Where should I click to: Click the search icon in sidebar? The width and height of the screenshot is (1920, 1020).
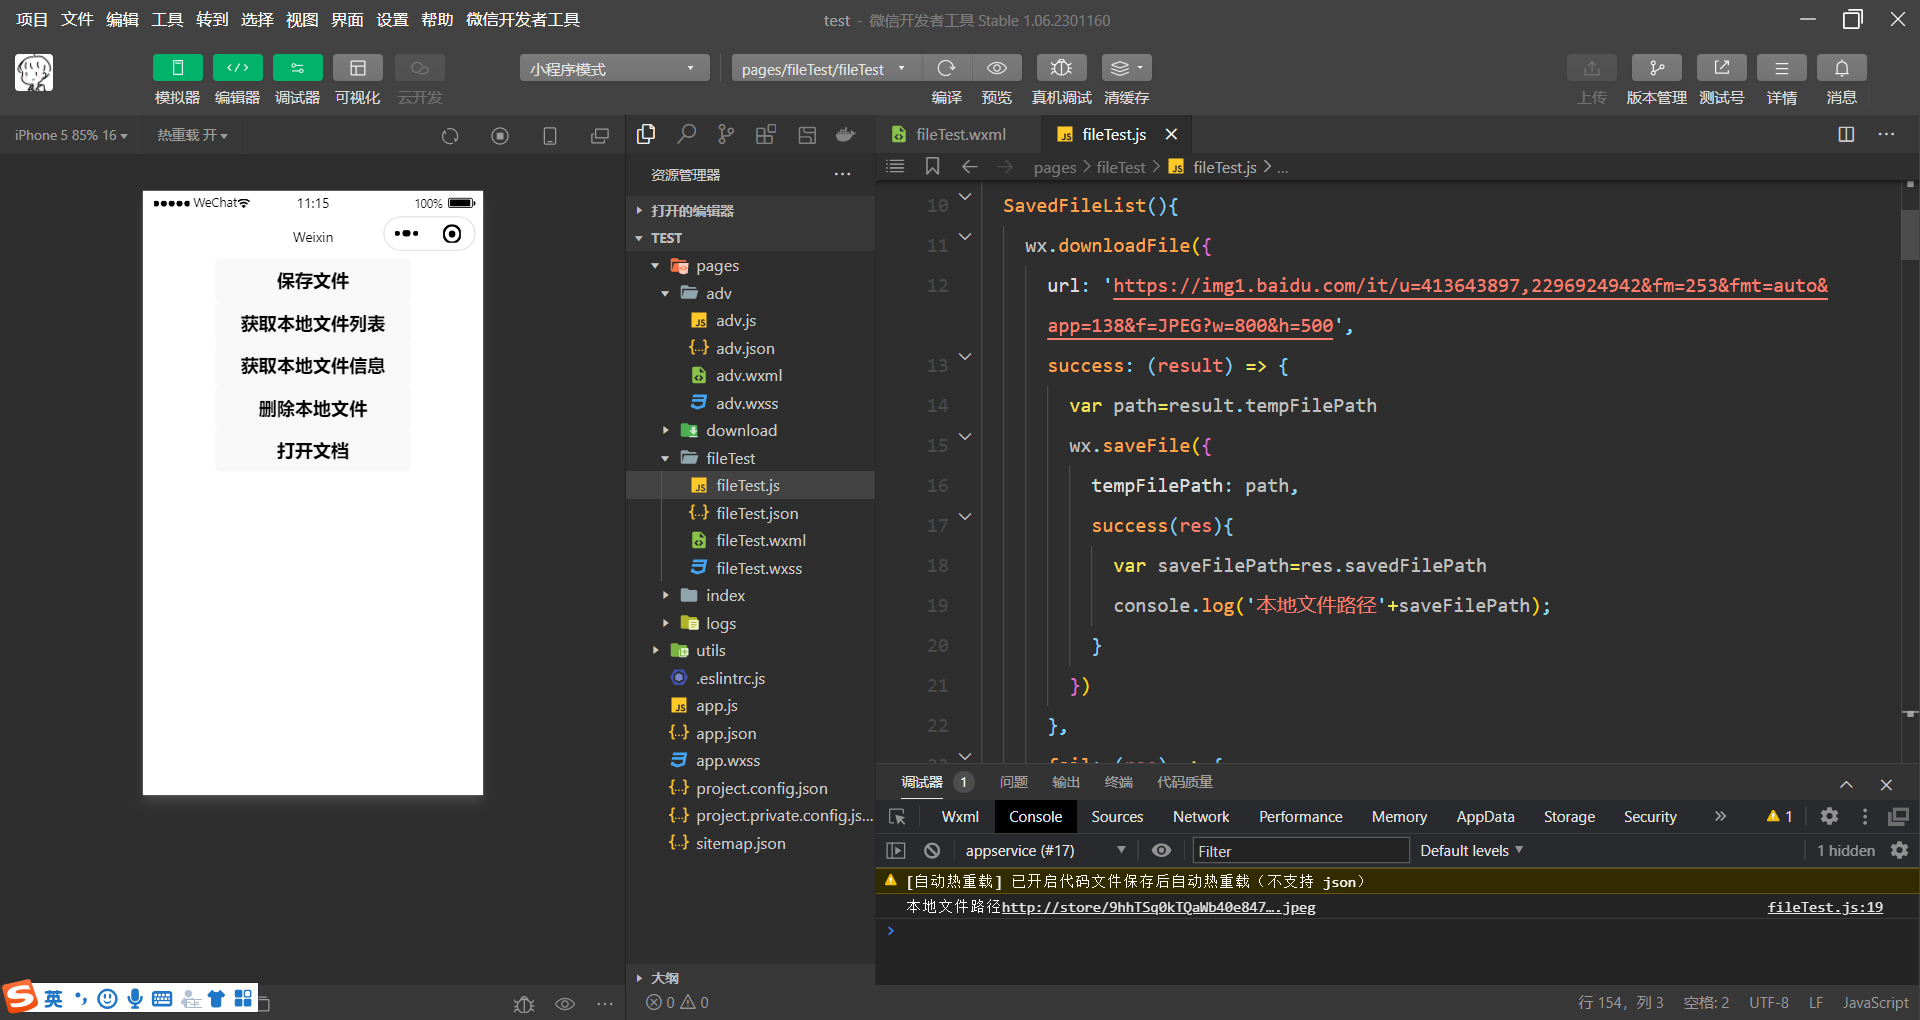(686, 134)
